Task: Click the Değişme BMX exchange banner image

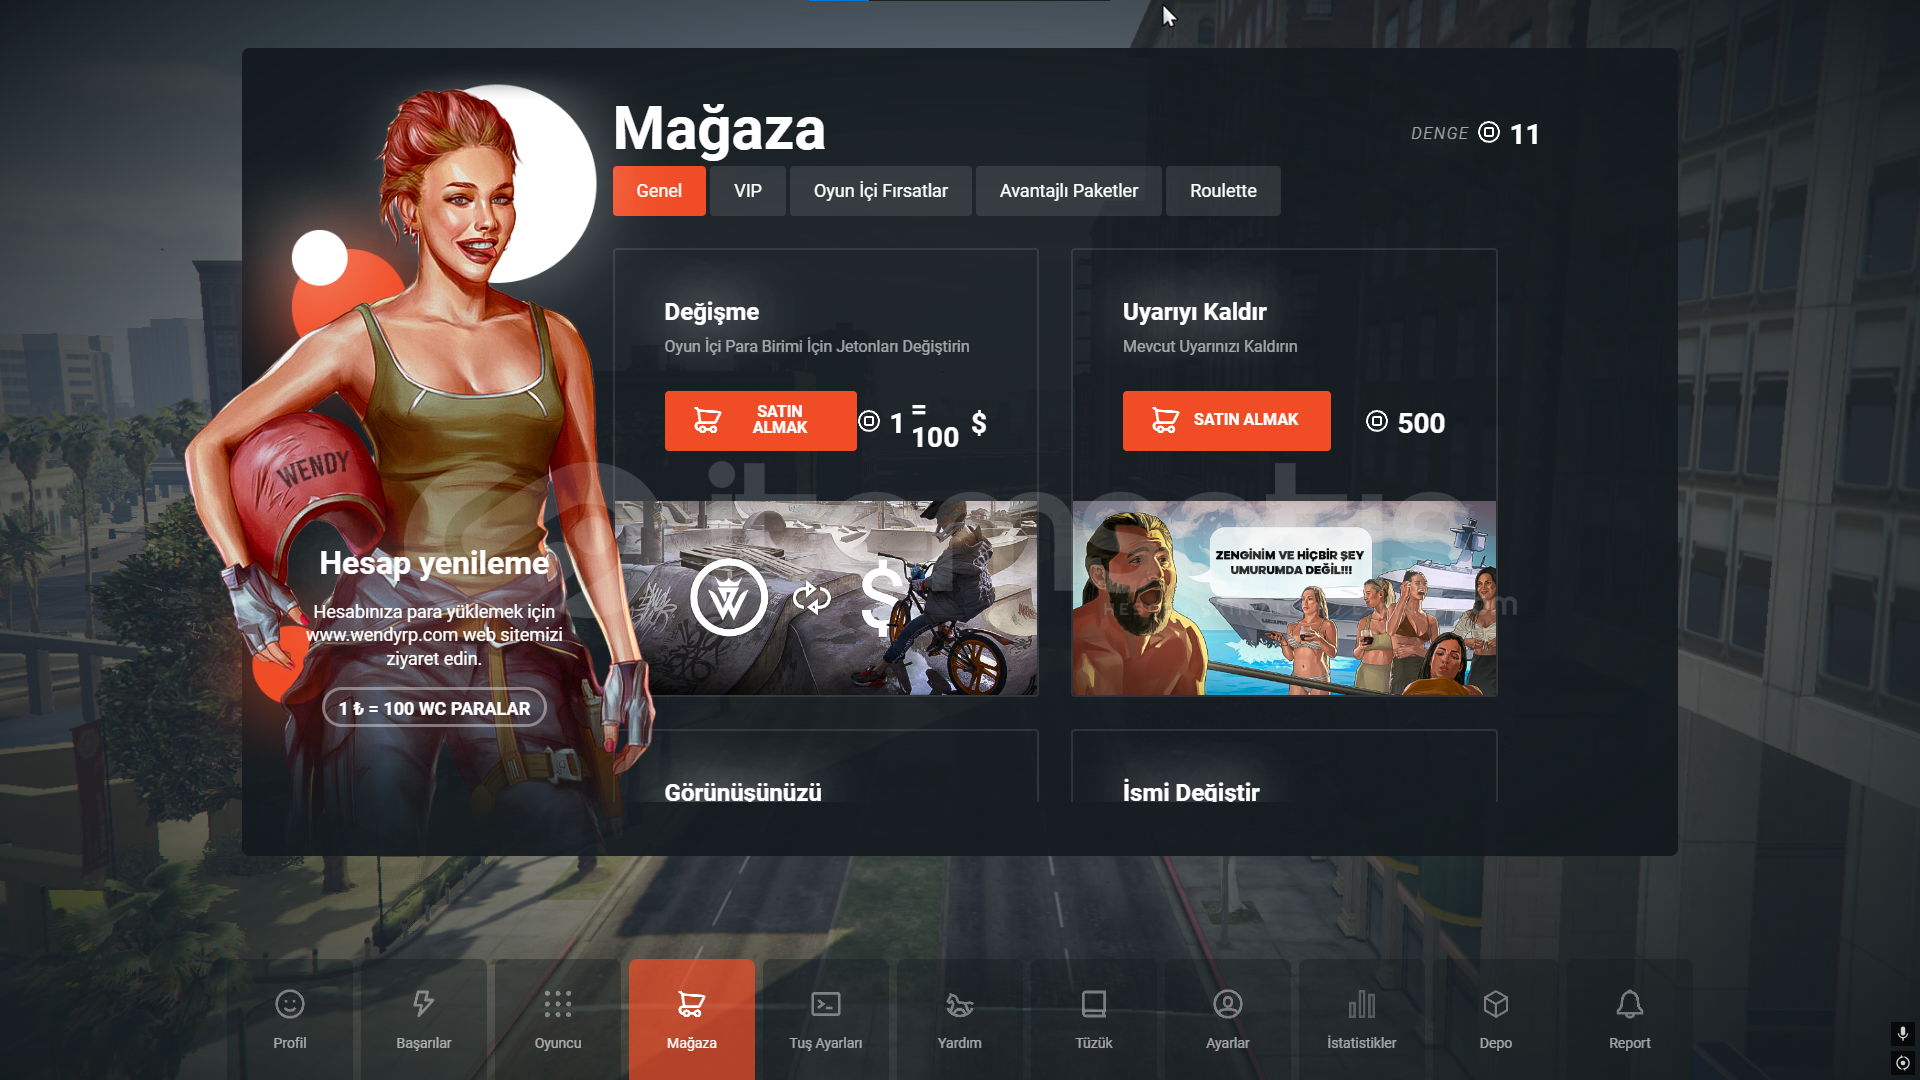Action: [x=826, y=598]
